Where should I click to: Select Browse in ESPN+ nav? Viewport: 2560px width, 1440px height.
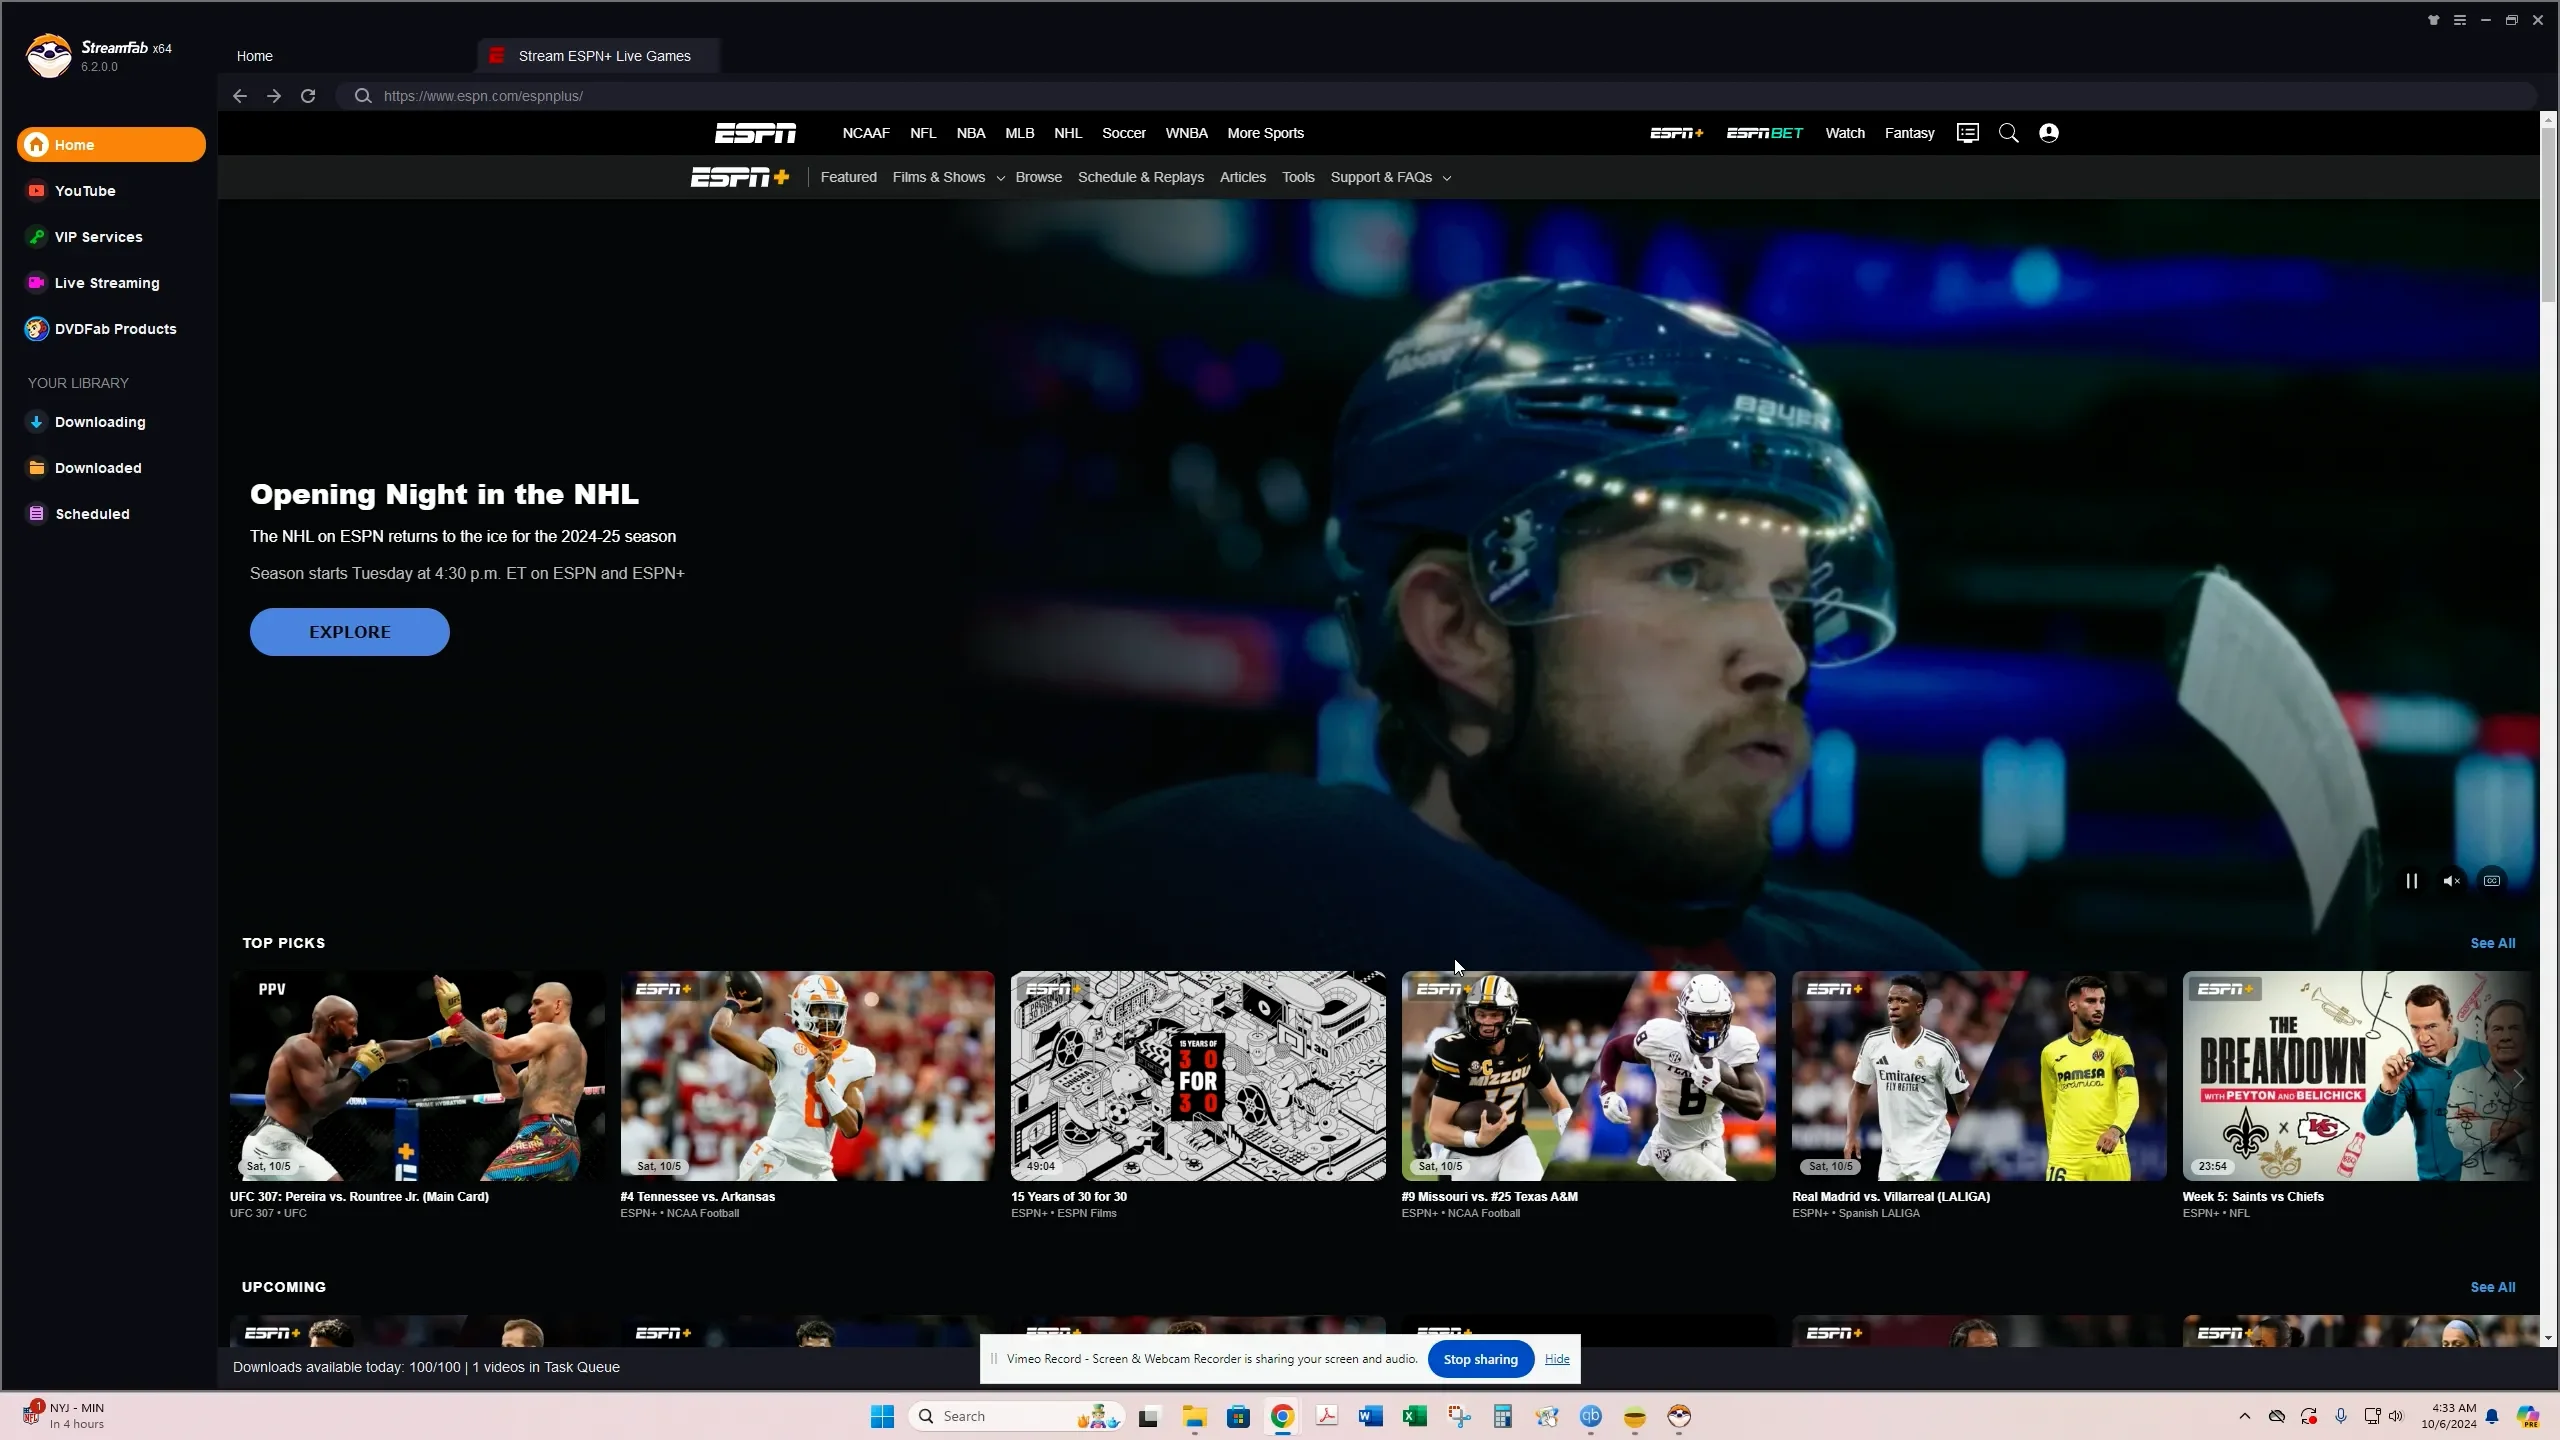point(1039,177)
